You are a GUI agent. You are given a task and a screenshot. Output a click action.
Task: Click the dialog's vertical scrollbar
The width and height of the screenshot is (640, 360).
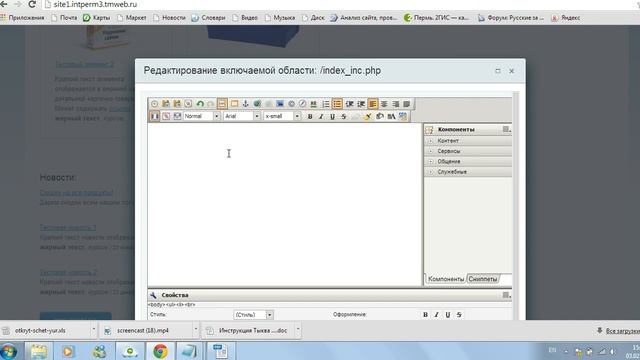(516, 206)
